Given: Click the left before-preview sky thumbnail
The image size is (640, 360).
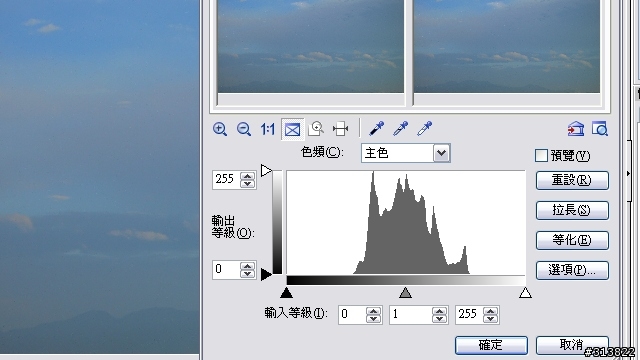Looking at the screenshot, I should pos(311,47).
